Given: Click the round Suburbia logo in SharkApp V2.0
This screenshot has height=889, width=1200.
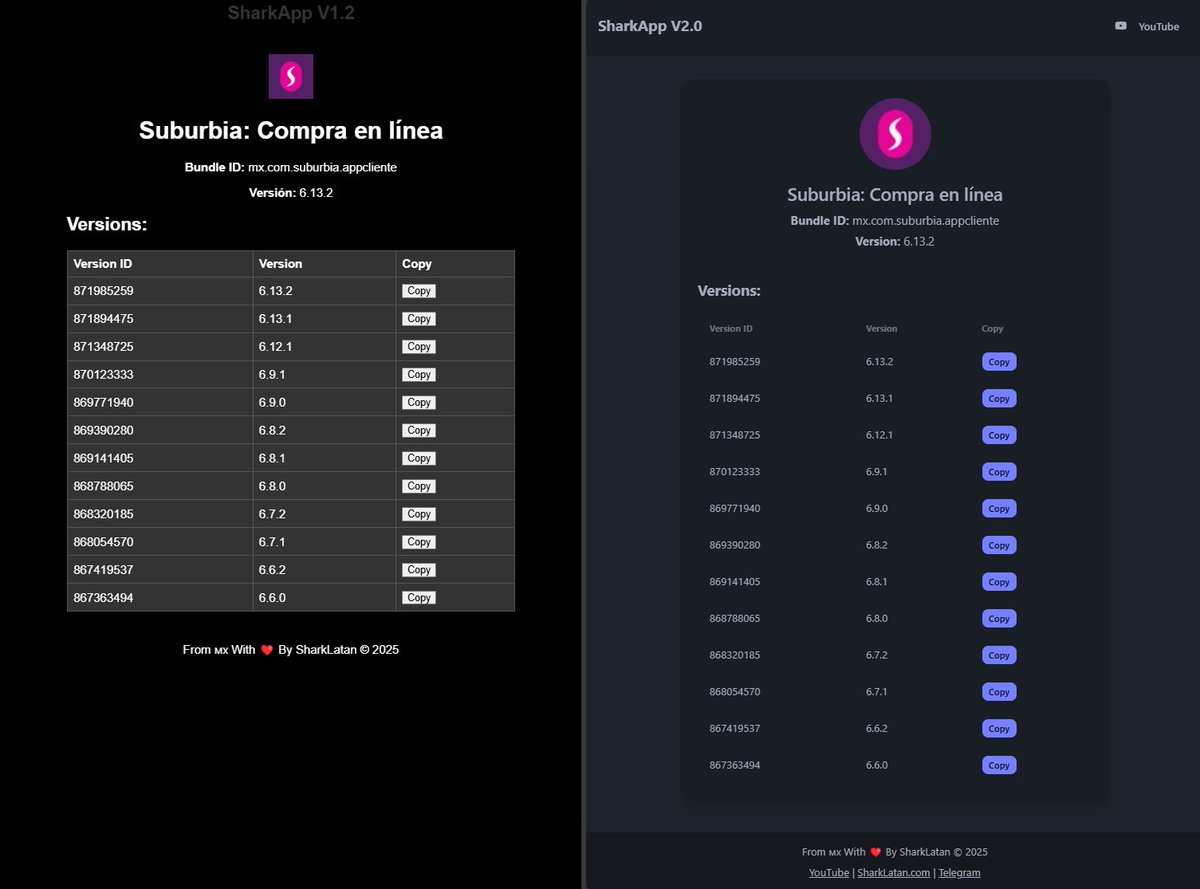Looking at the screenshot, I should pos(895,134).
